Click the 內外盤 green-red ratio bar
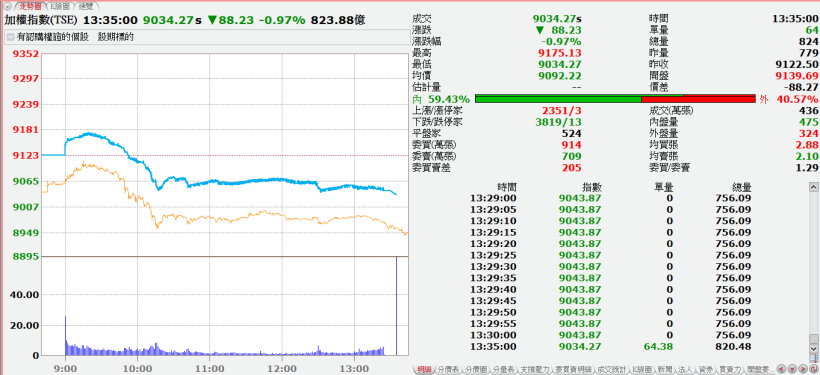This screenshot has width=820, height=375. pos(615,99)
